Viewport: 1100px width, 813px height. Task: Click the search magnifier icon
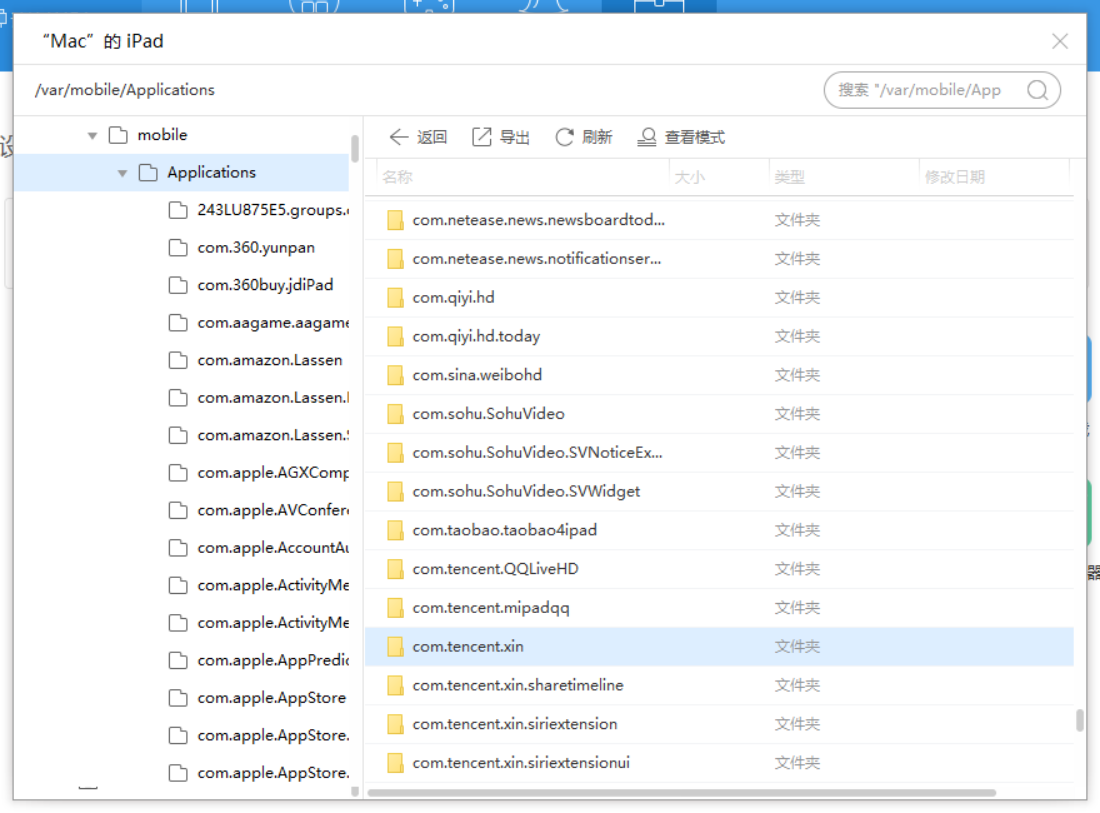tap(1038, 90)
